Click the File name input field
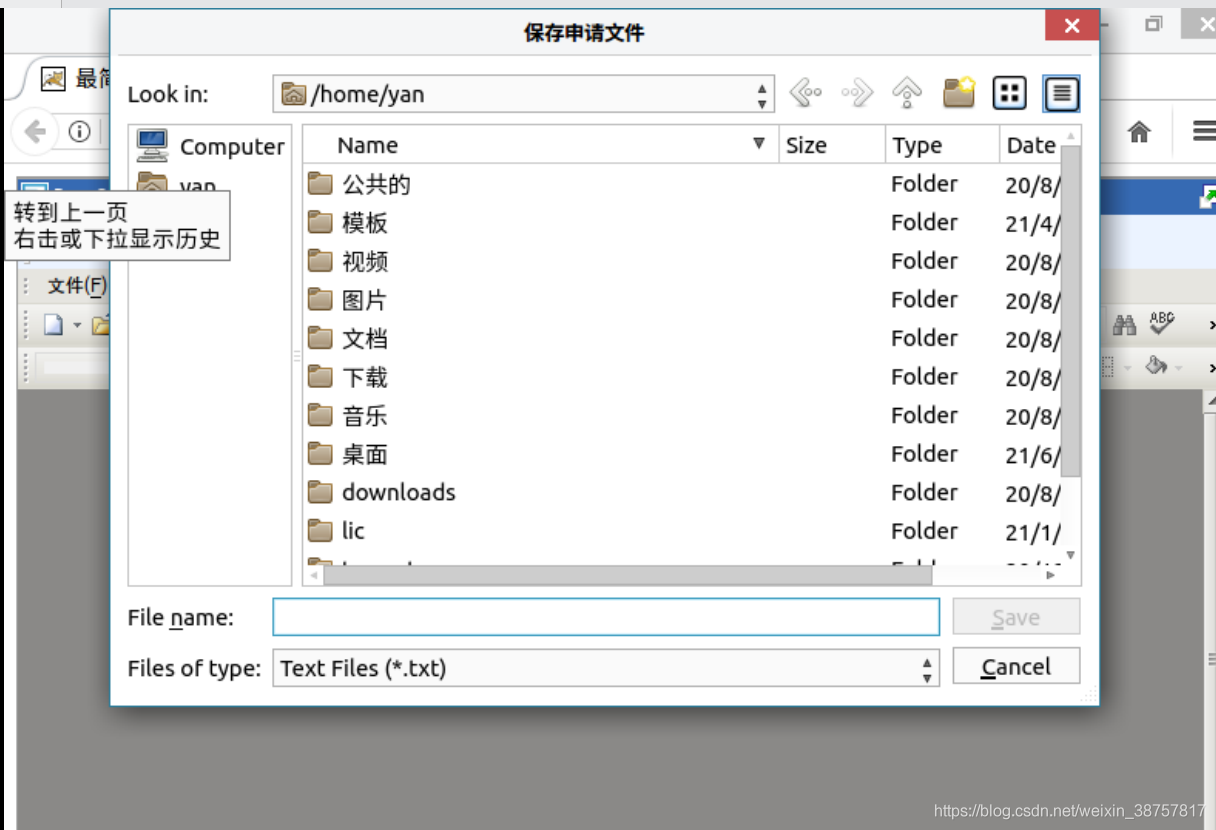1216x830 pixels. tap(606, 617)
